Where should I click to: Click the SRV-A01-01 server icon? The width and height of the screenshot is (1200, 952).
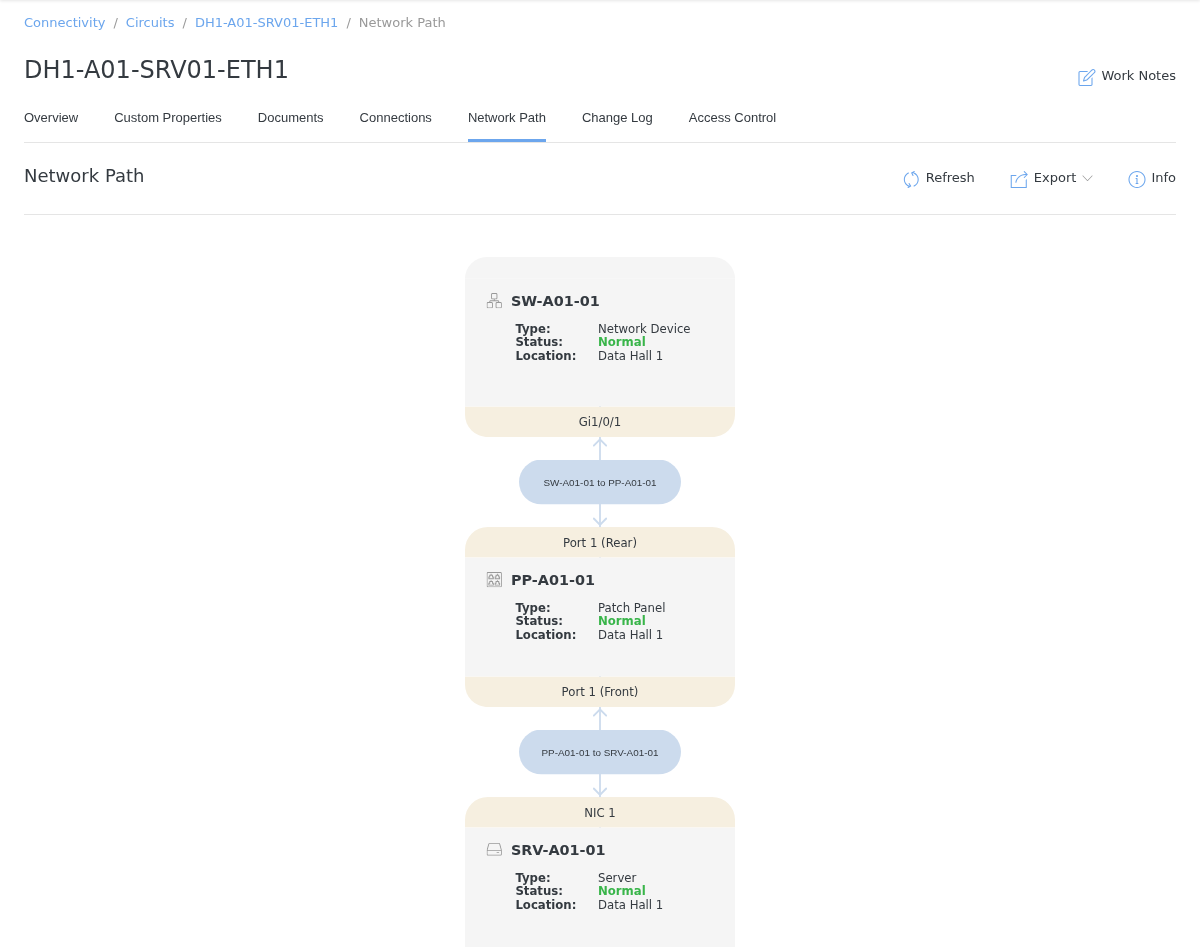(494, 849)
